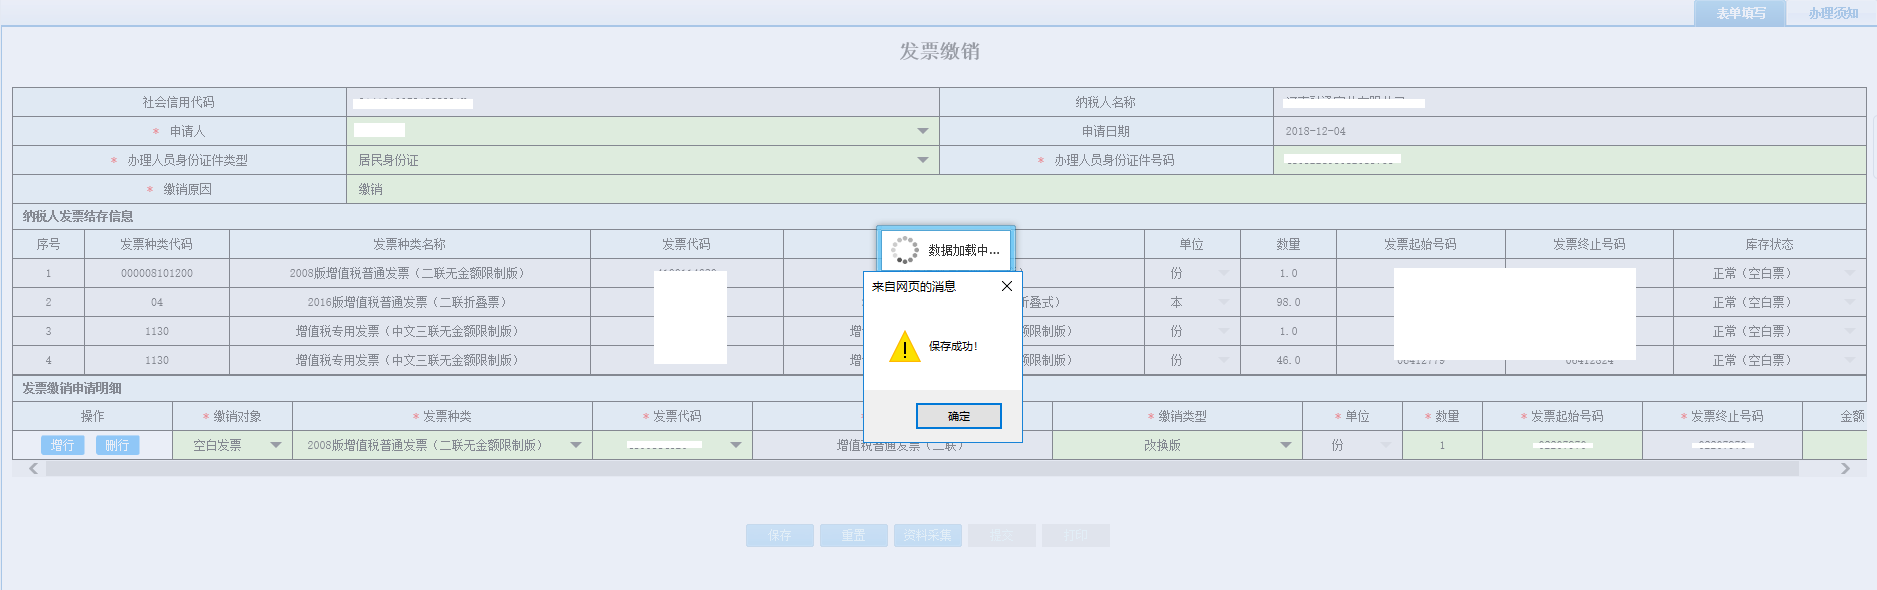
Task: Click the 资料采集 button
Action: [x=927, y=536]
